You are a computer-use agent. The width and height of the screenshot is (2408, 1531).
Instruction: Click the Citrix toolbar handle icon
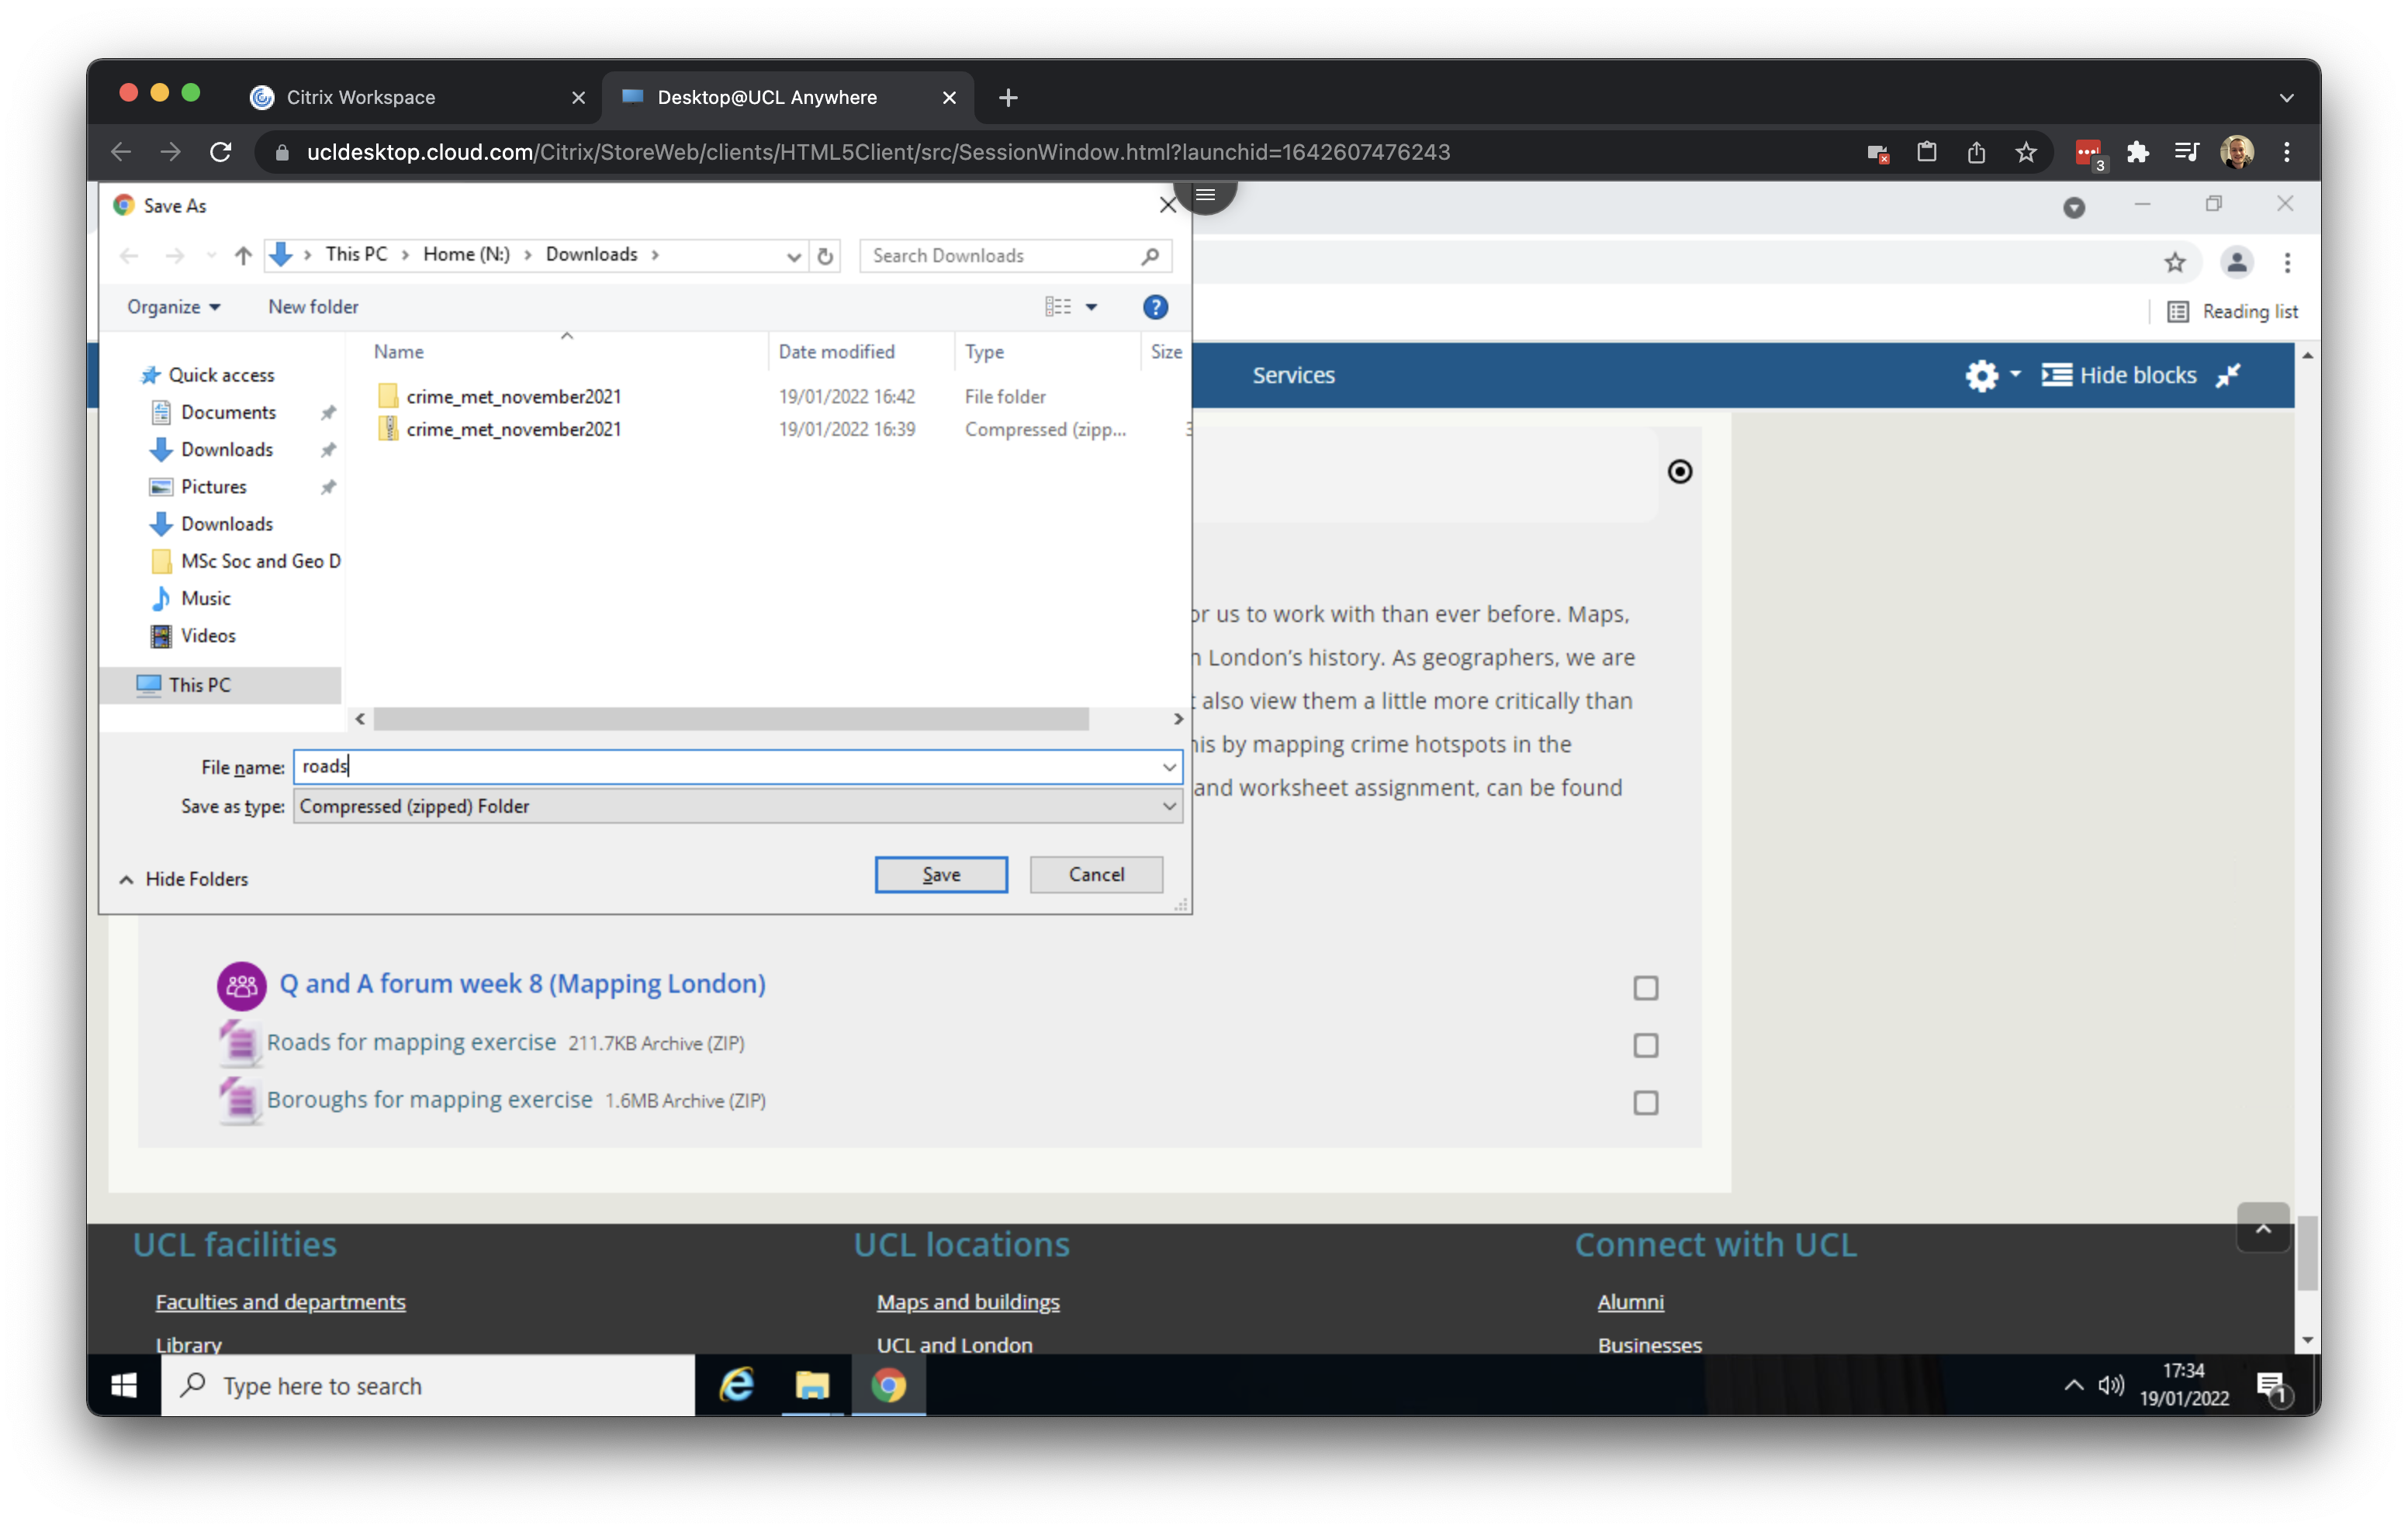(1205, 195)
